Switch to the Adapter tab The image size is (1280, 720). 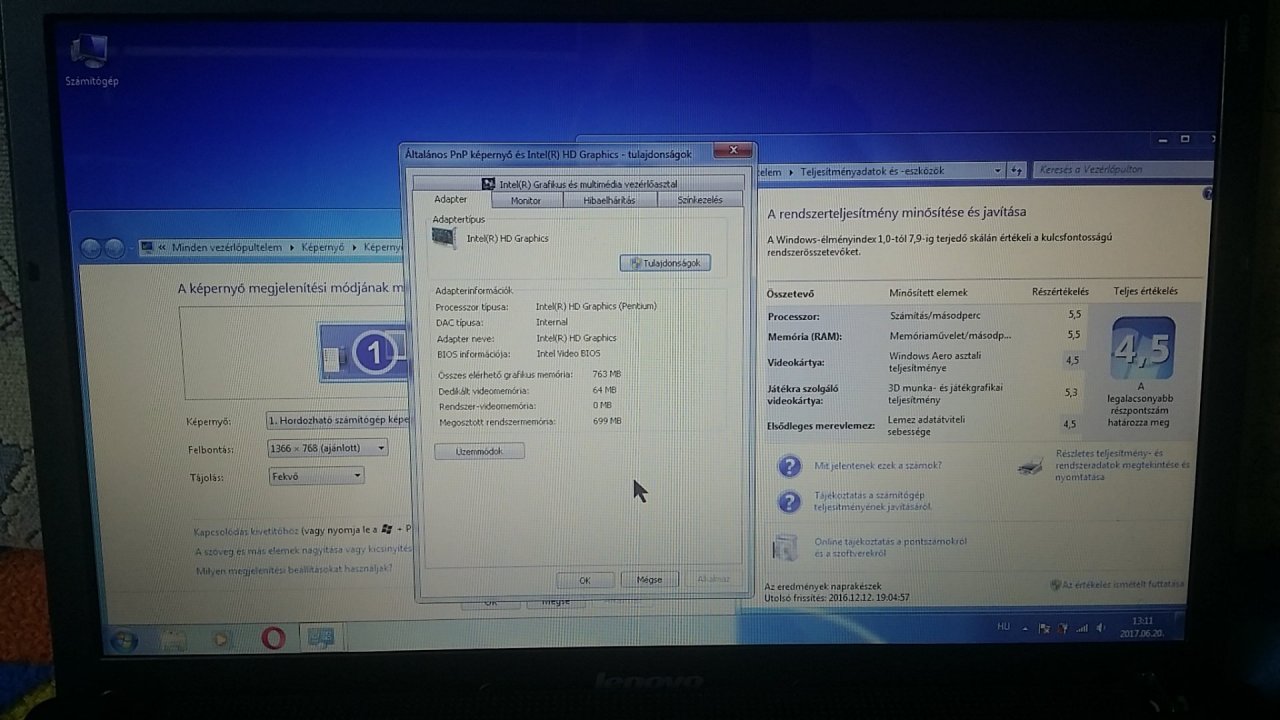[450, 200]
